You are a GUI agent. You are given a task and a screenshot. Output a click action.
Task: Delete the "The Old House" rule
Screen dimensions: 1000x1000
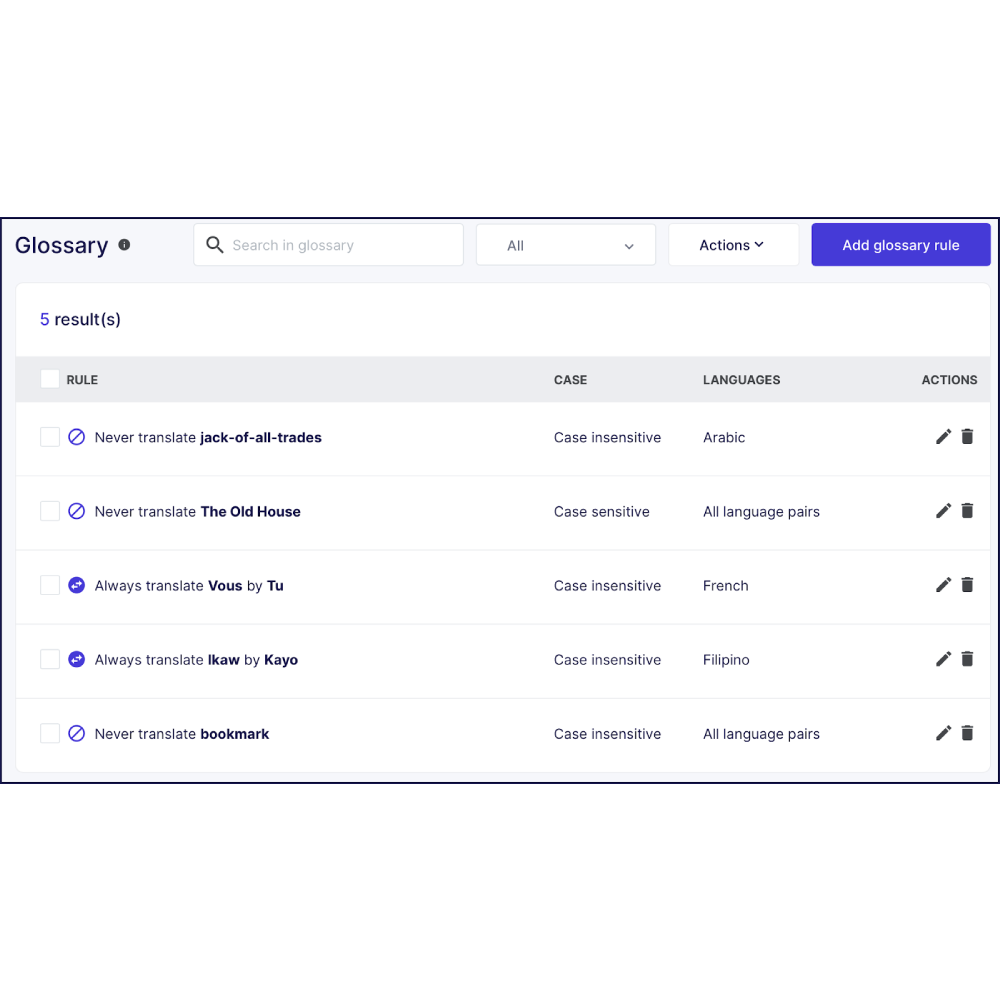pos(967,511)
